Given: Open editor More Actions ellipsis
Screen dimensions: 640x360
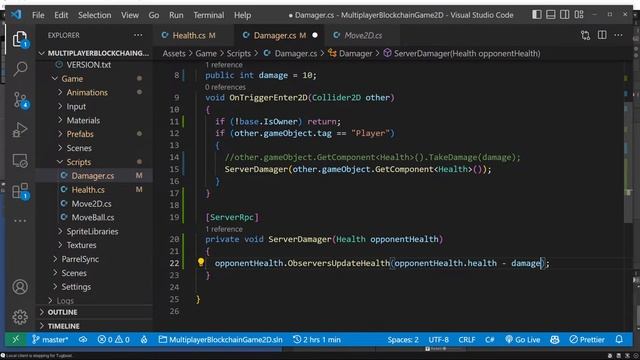Looking at the screenshot, I should [618, 36].
